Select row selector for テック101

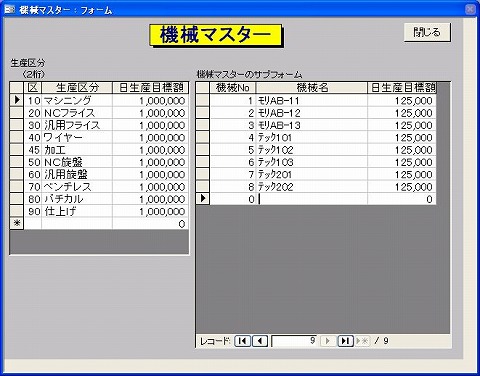pos(203,137)
